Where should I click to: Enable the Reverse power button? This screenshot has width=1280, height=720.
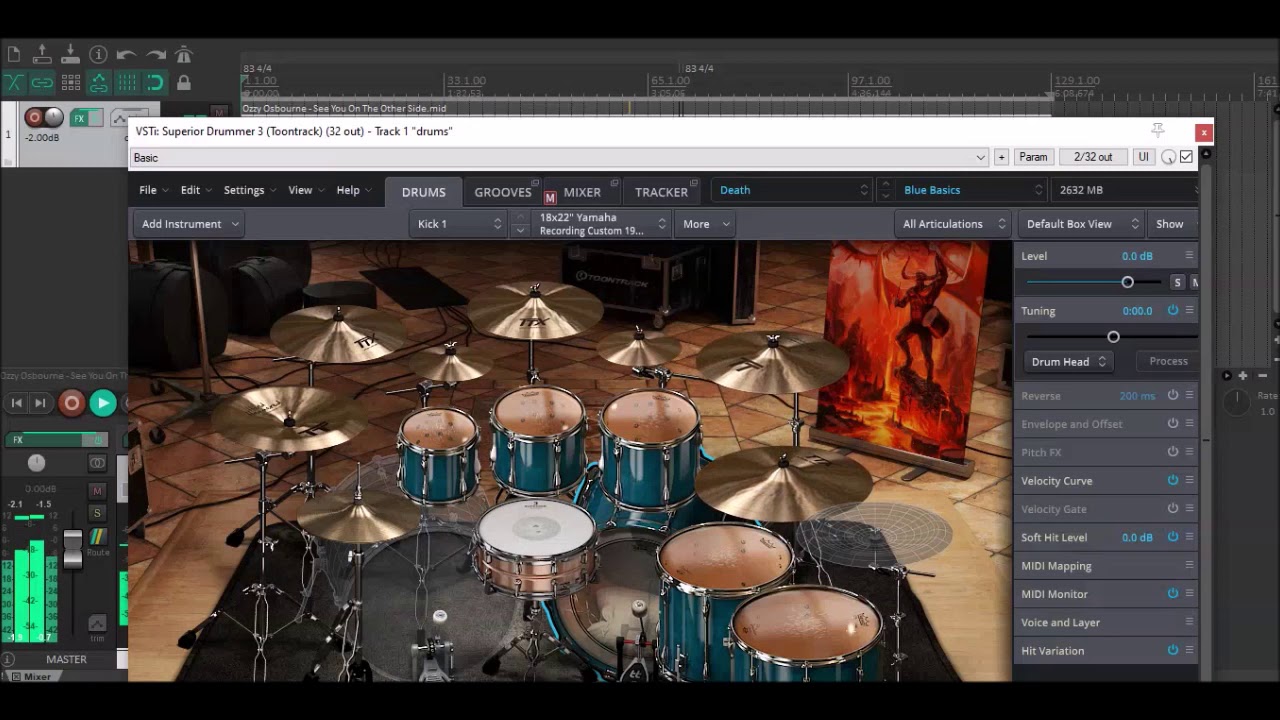click(1173, 395)
